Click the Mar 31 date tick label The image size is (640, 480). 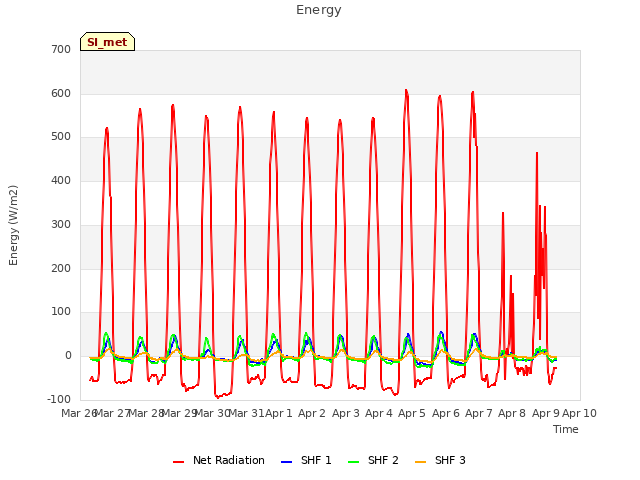click(246, 413)
